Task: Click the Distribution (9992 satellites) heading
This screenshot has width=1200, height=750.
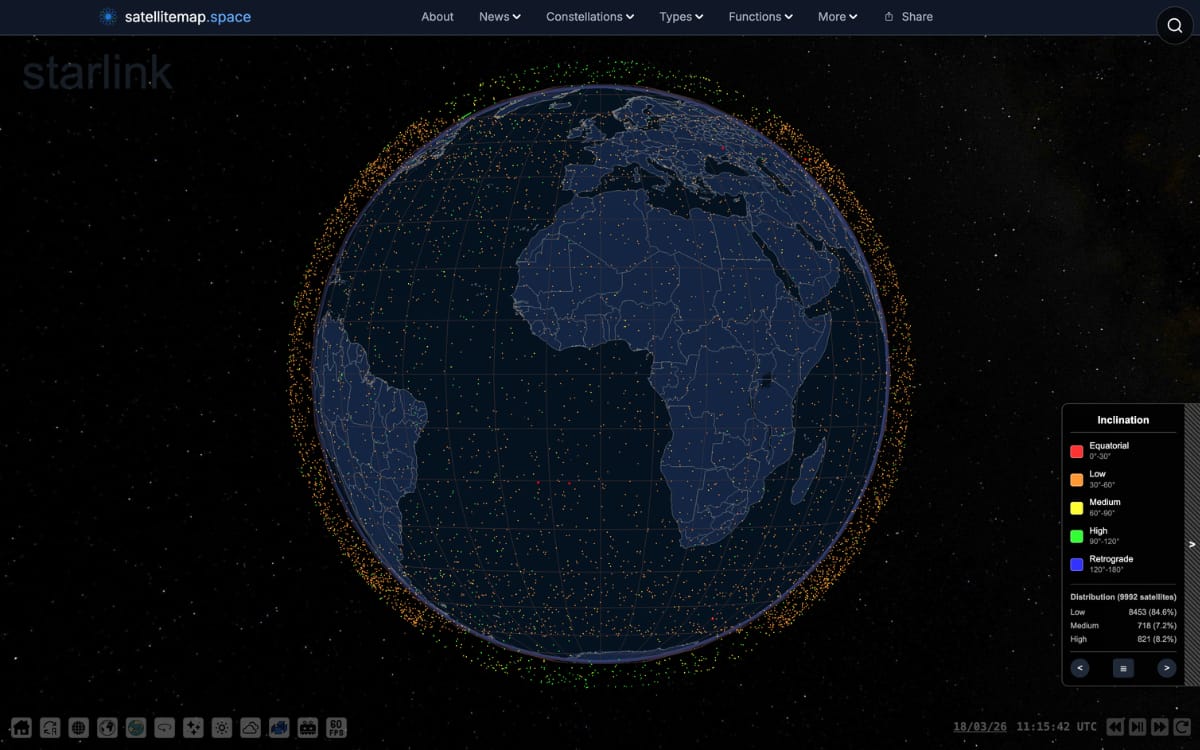Action: [x=1123, y=597]
